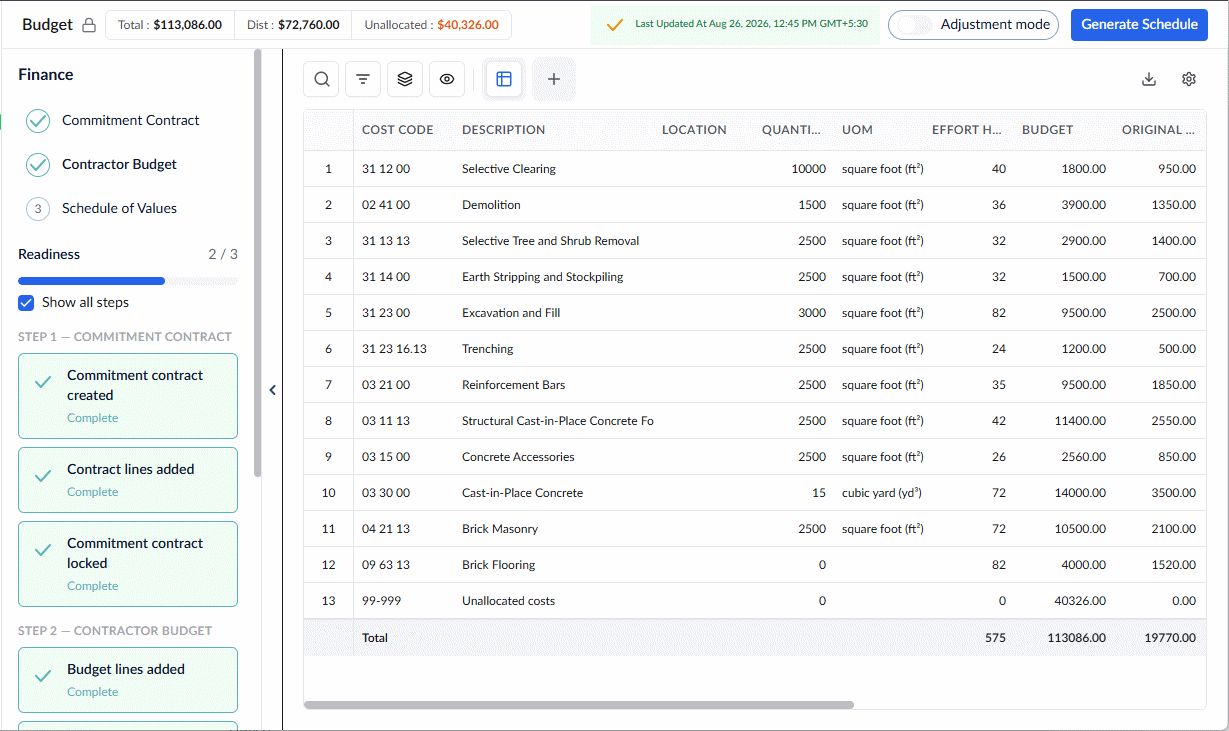
Task: Click the Readiness progress bar
Action: (x=128, y=281)
